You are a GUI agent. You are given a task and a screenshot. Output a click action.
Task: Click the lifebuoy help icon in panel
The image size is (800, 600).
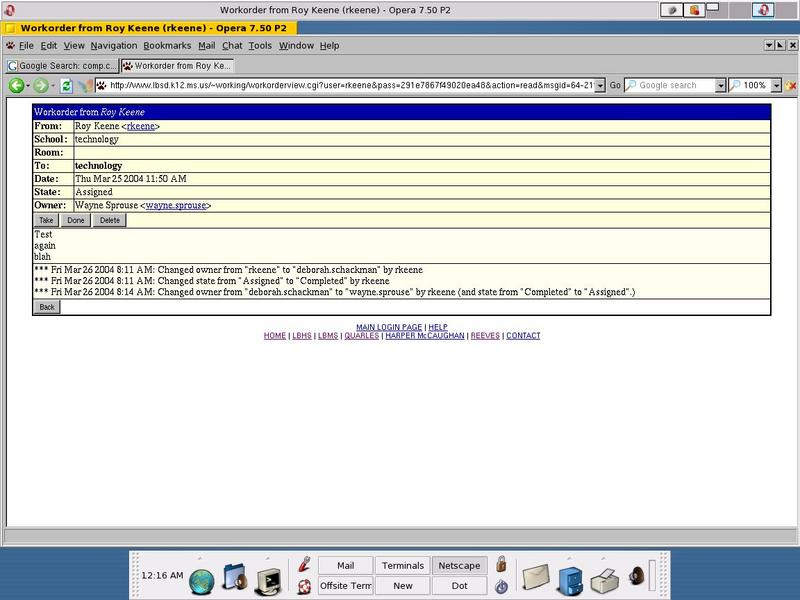[x=305, y=586]
